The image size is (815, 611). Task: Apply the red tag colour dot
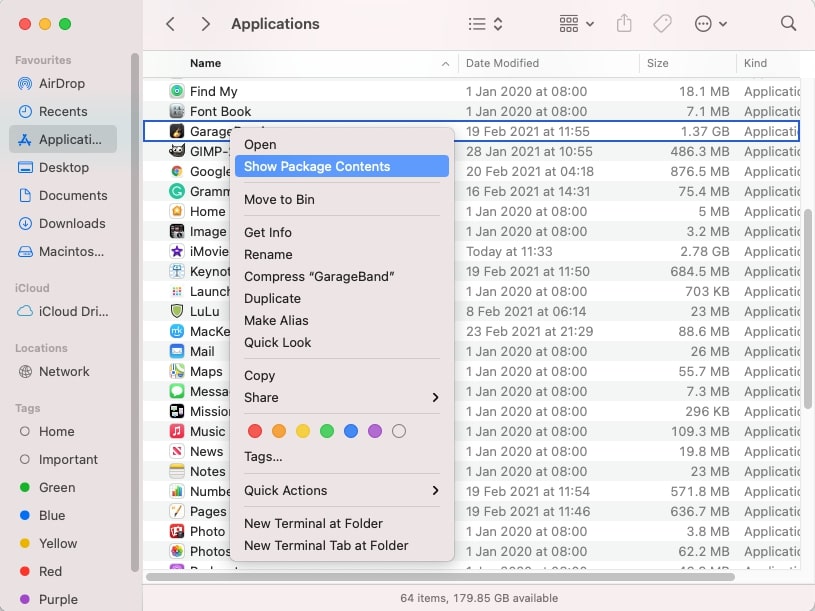255,431
